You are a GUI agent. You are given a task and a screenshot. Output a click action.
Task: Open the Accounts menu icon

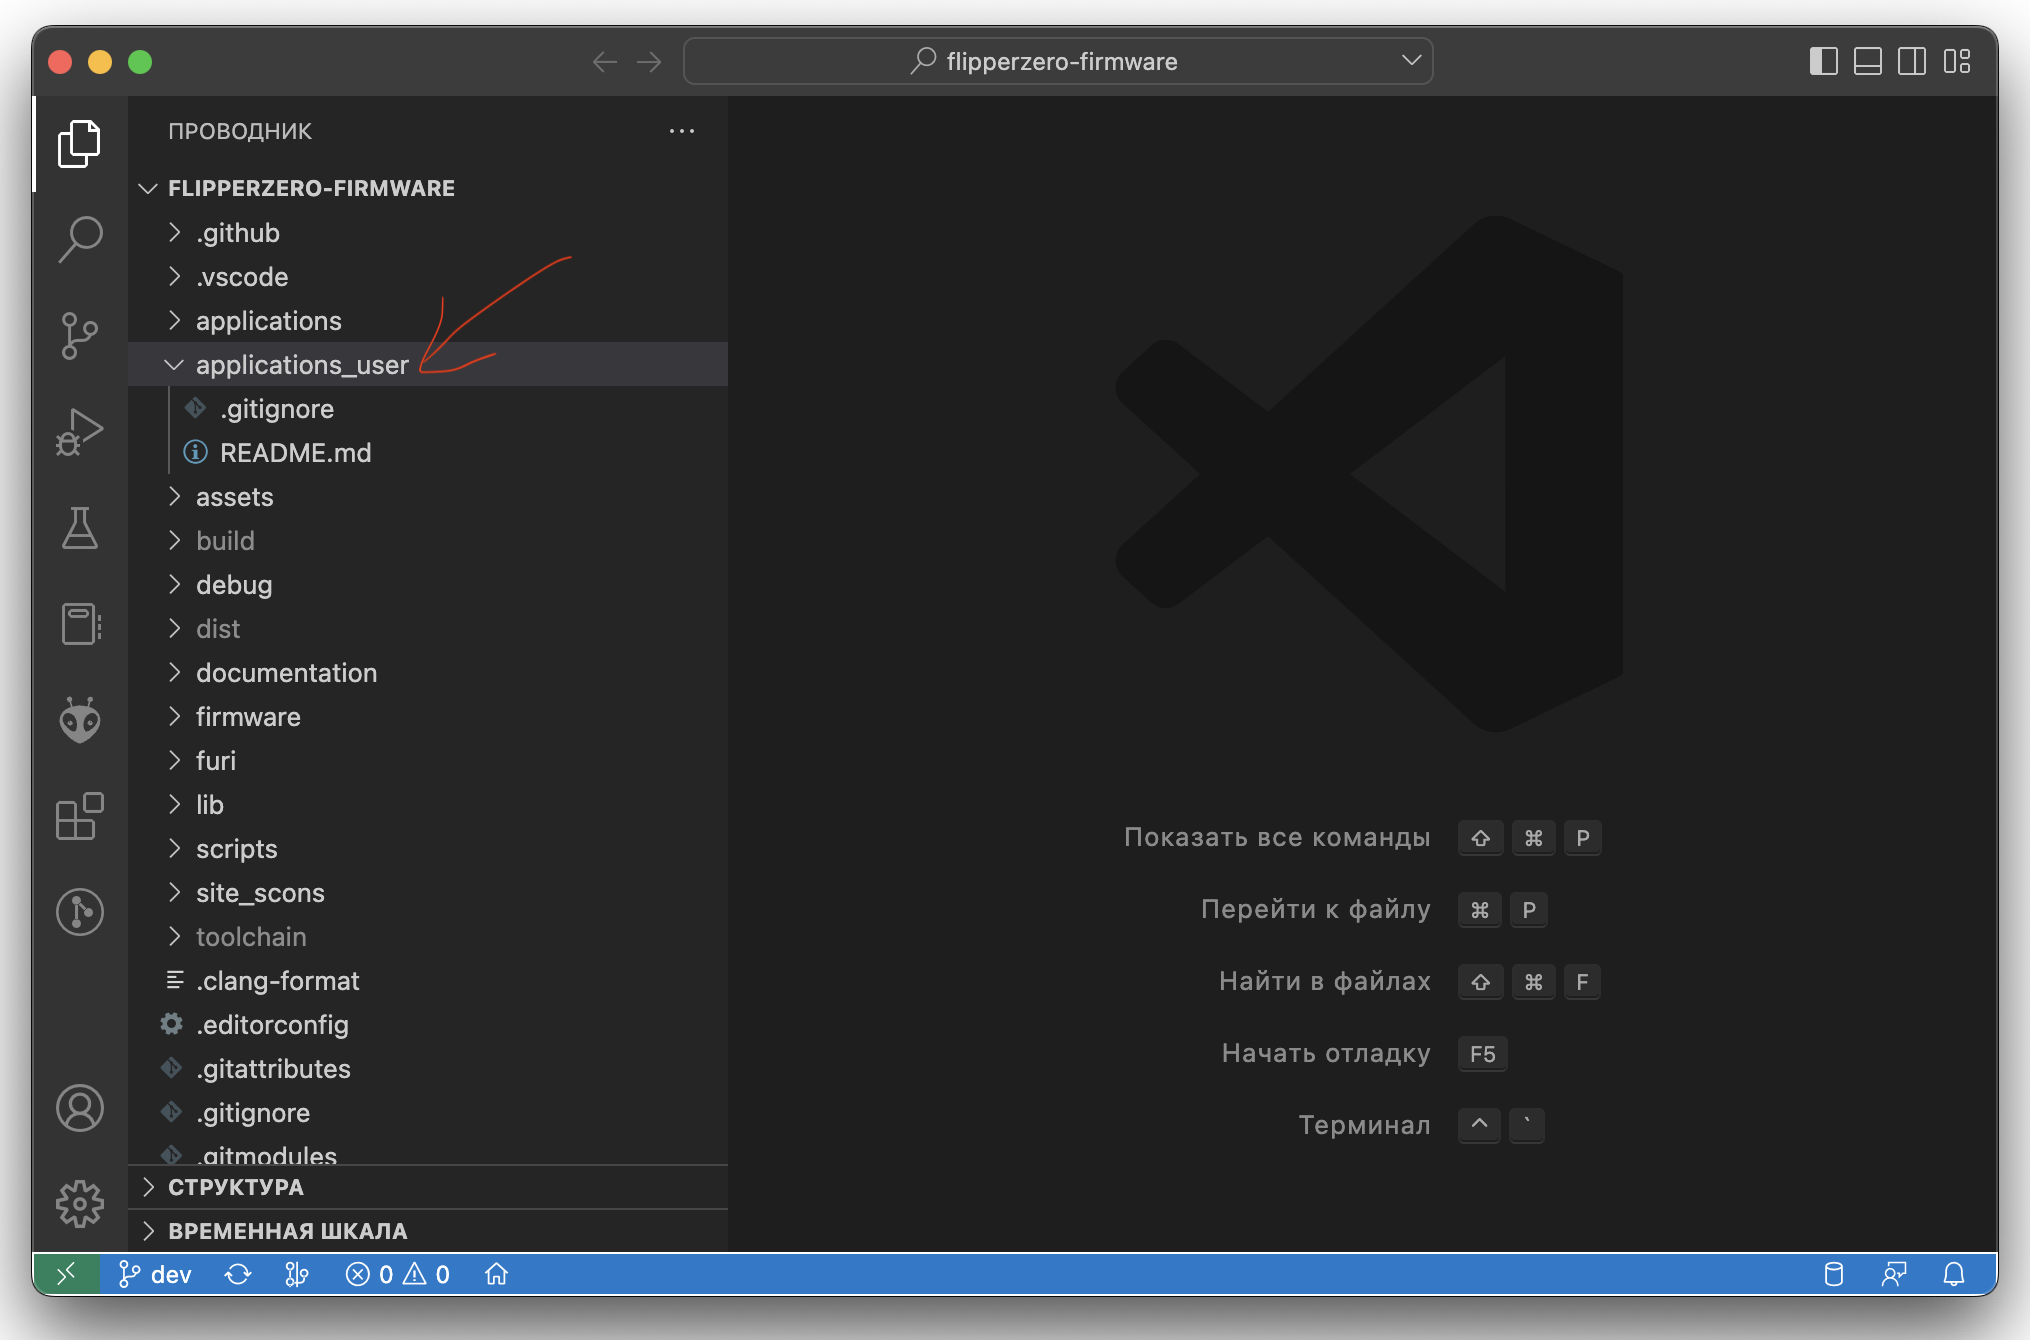pyautogui.click(x=80, y=1108)
